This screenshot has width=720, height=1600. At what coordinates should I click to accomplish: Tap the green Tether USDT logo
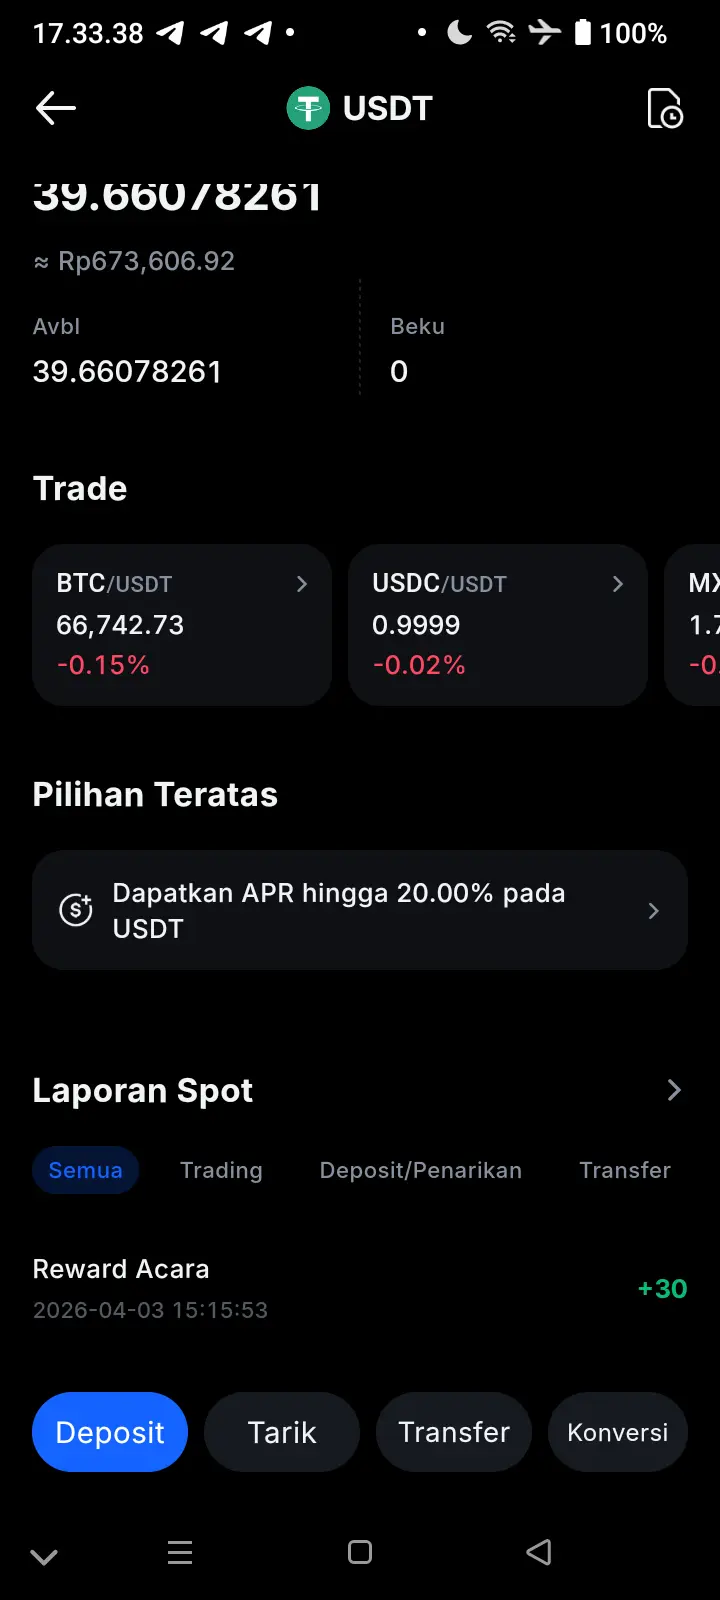pos(308,108)
